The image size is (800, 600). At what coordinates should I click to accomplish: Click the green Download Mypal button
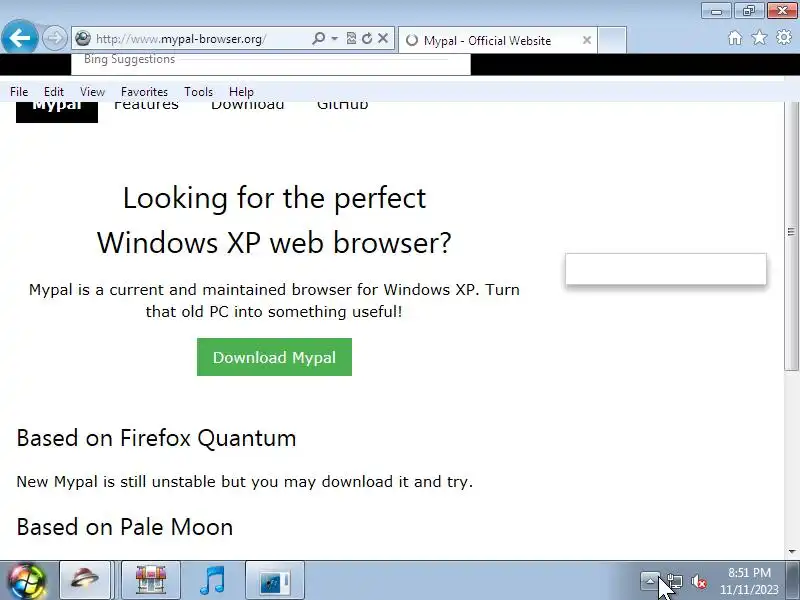[x=274, y=357]
